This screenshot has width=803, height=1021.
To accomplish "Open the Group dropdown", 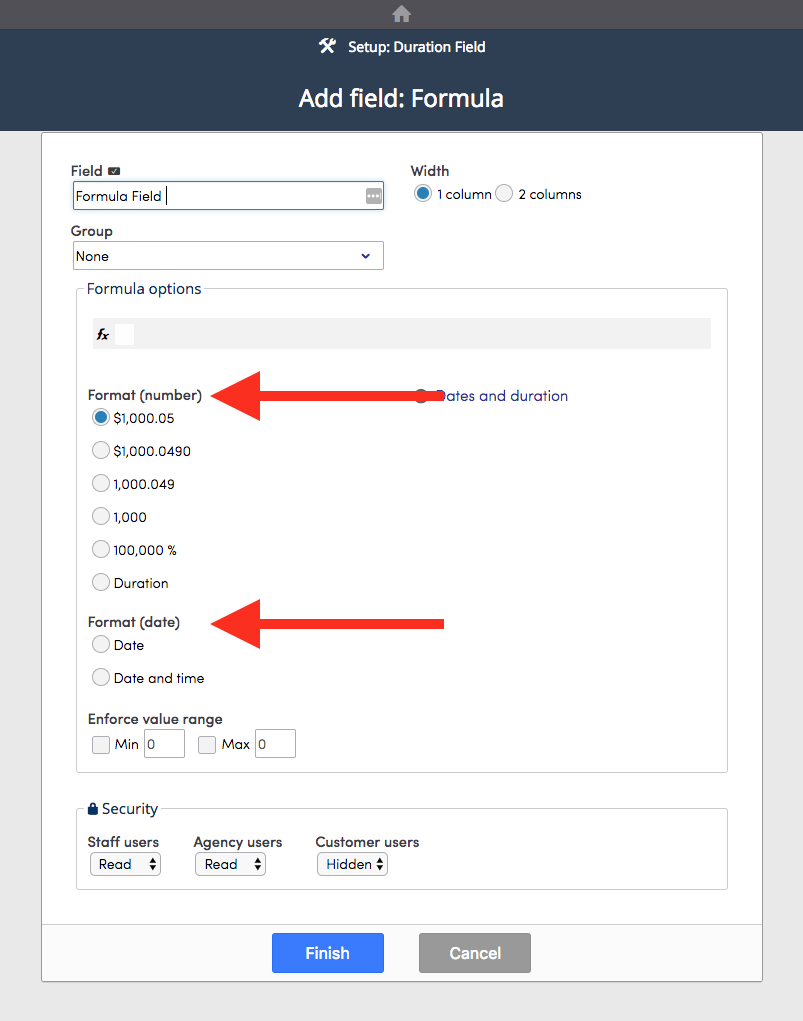I will point(227,255).
